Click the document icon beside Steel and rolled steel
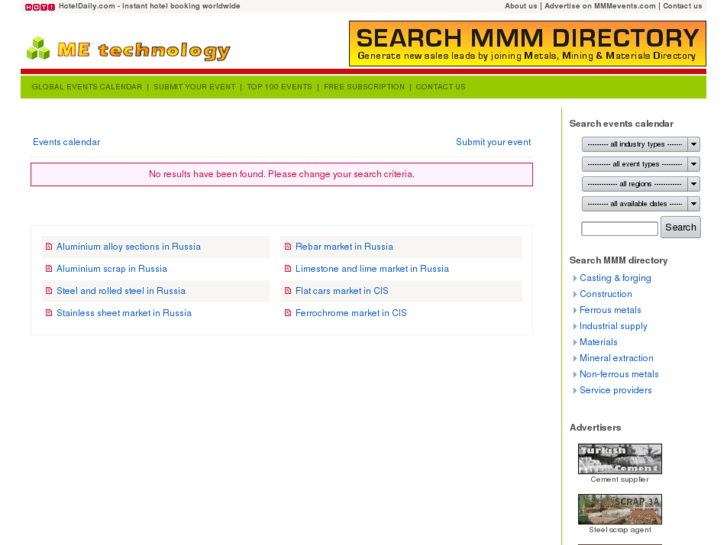Viewport: 727px width, 545px height. [49, 291]
